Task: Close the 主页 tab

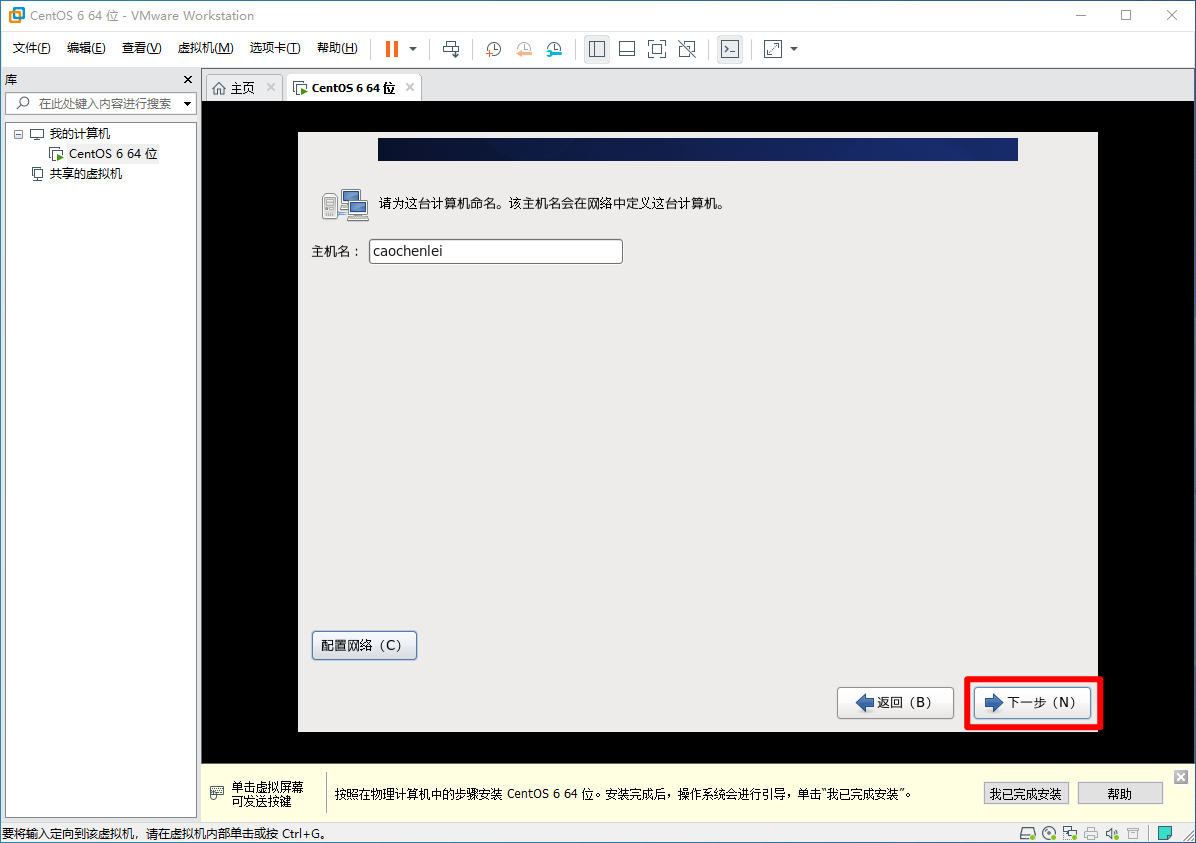Action: pyautogui.click(x=271, y=88)
